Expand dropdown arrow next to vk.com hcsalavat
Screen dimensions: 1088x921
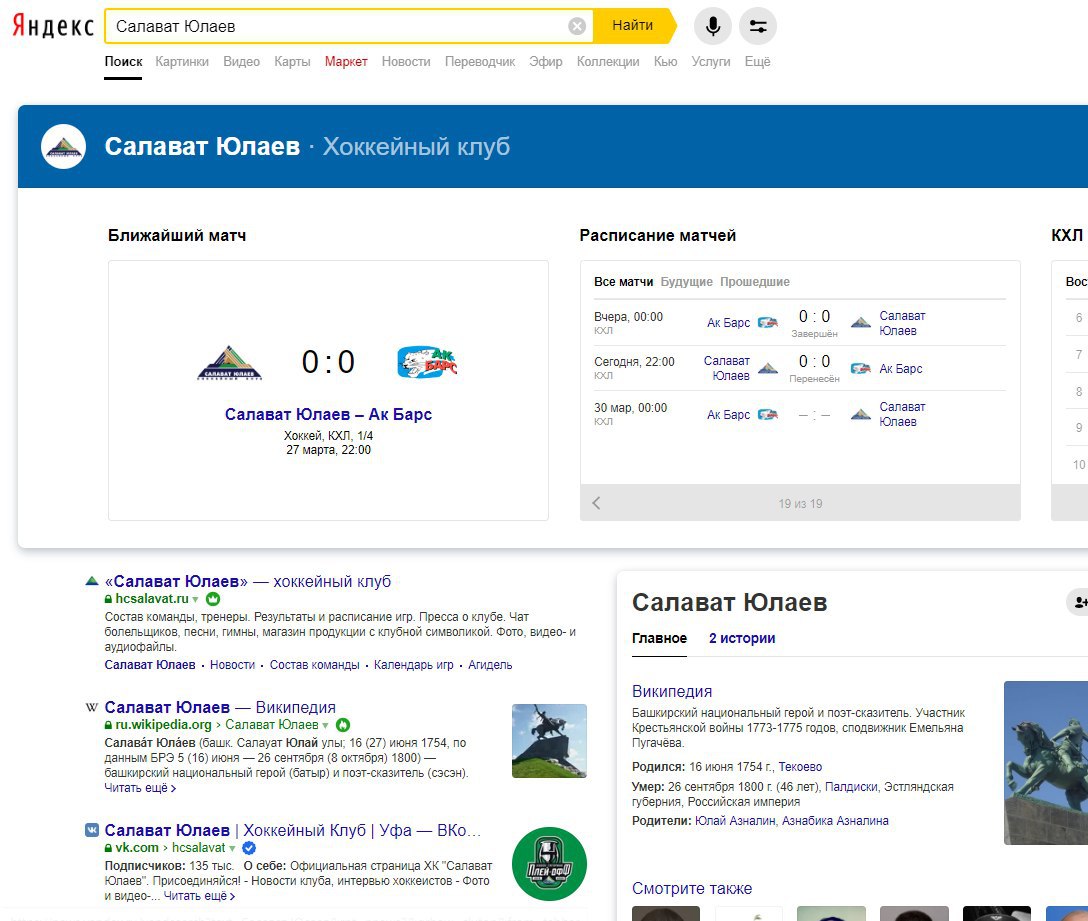(x=232, y=849)
